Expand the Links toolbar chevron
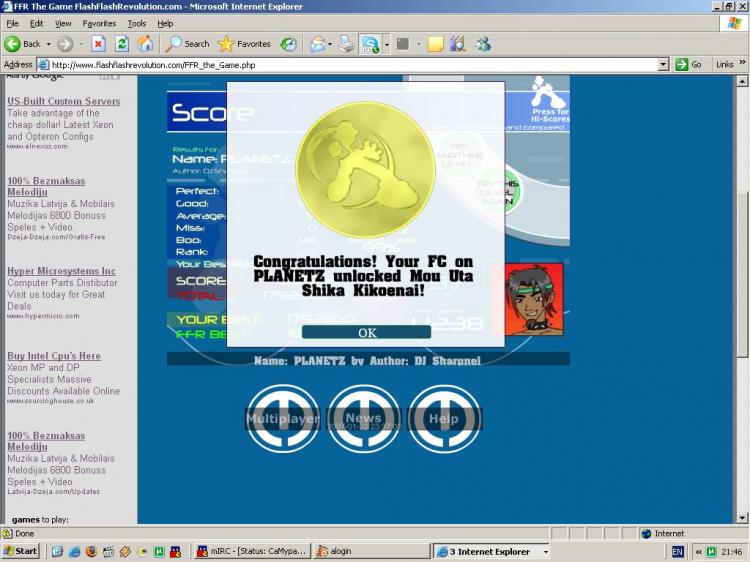This screenshot has width=750, height=562. [x=743, y=64]
